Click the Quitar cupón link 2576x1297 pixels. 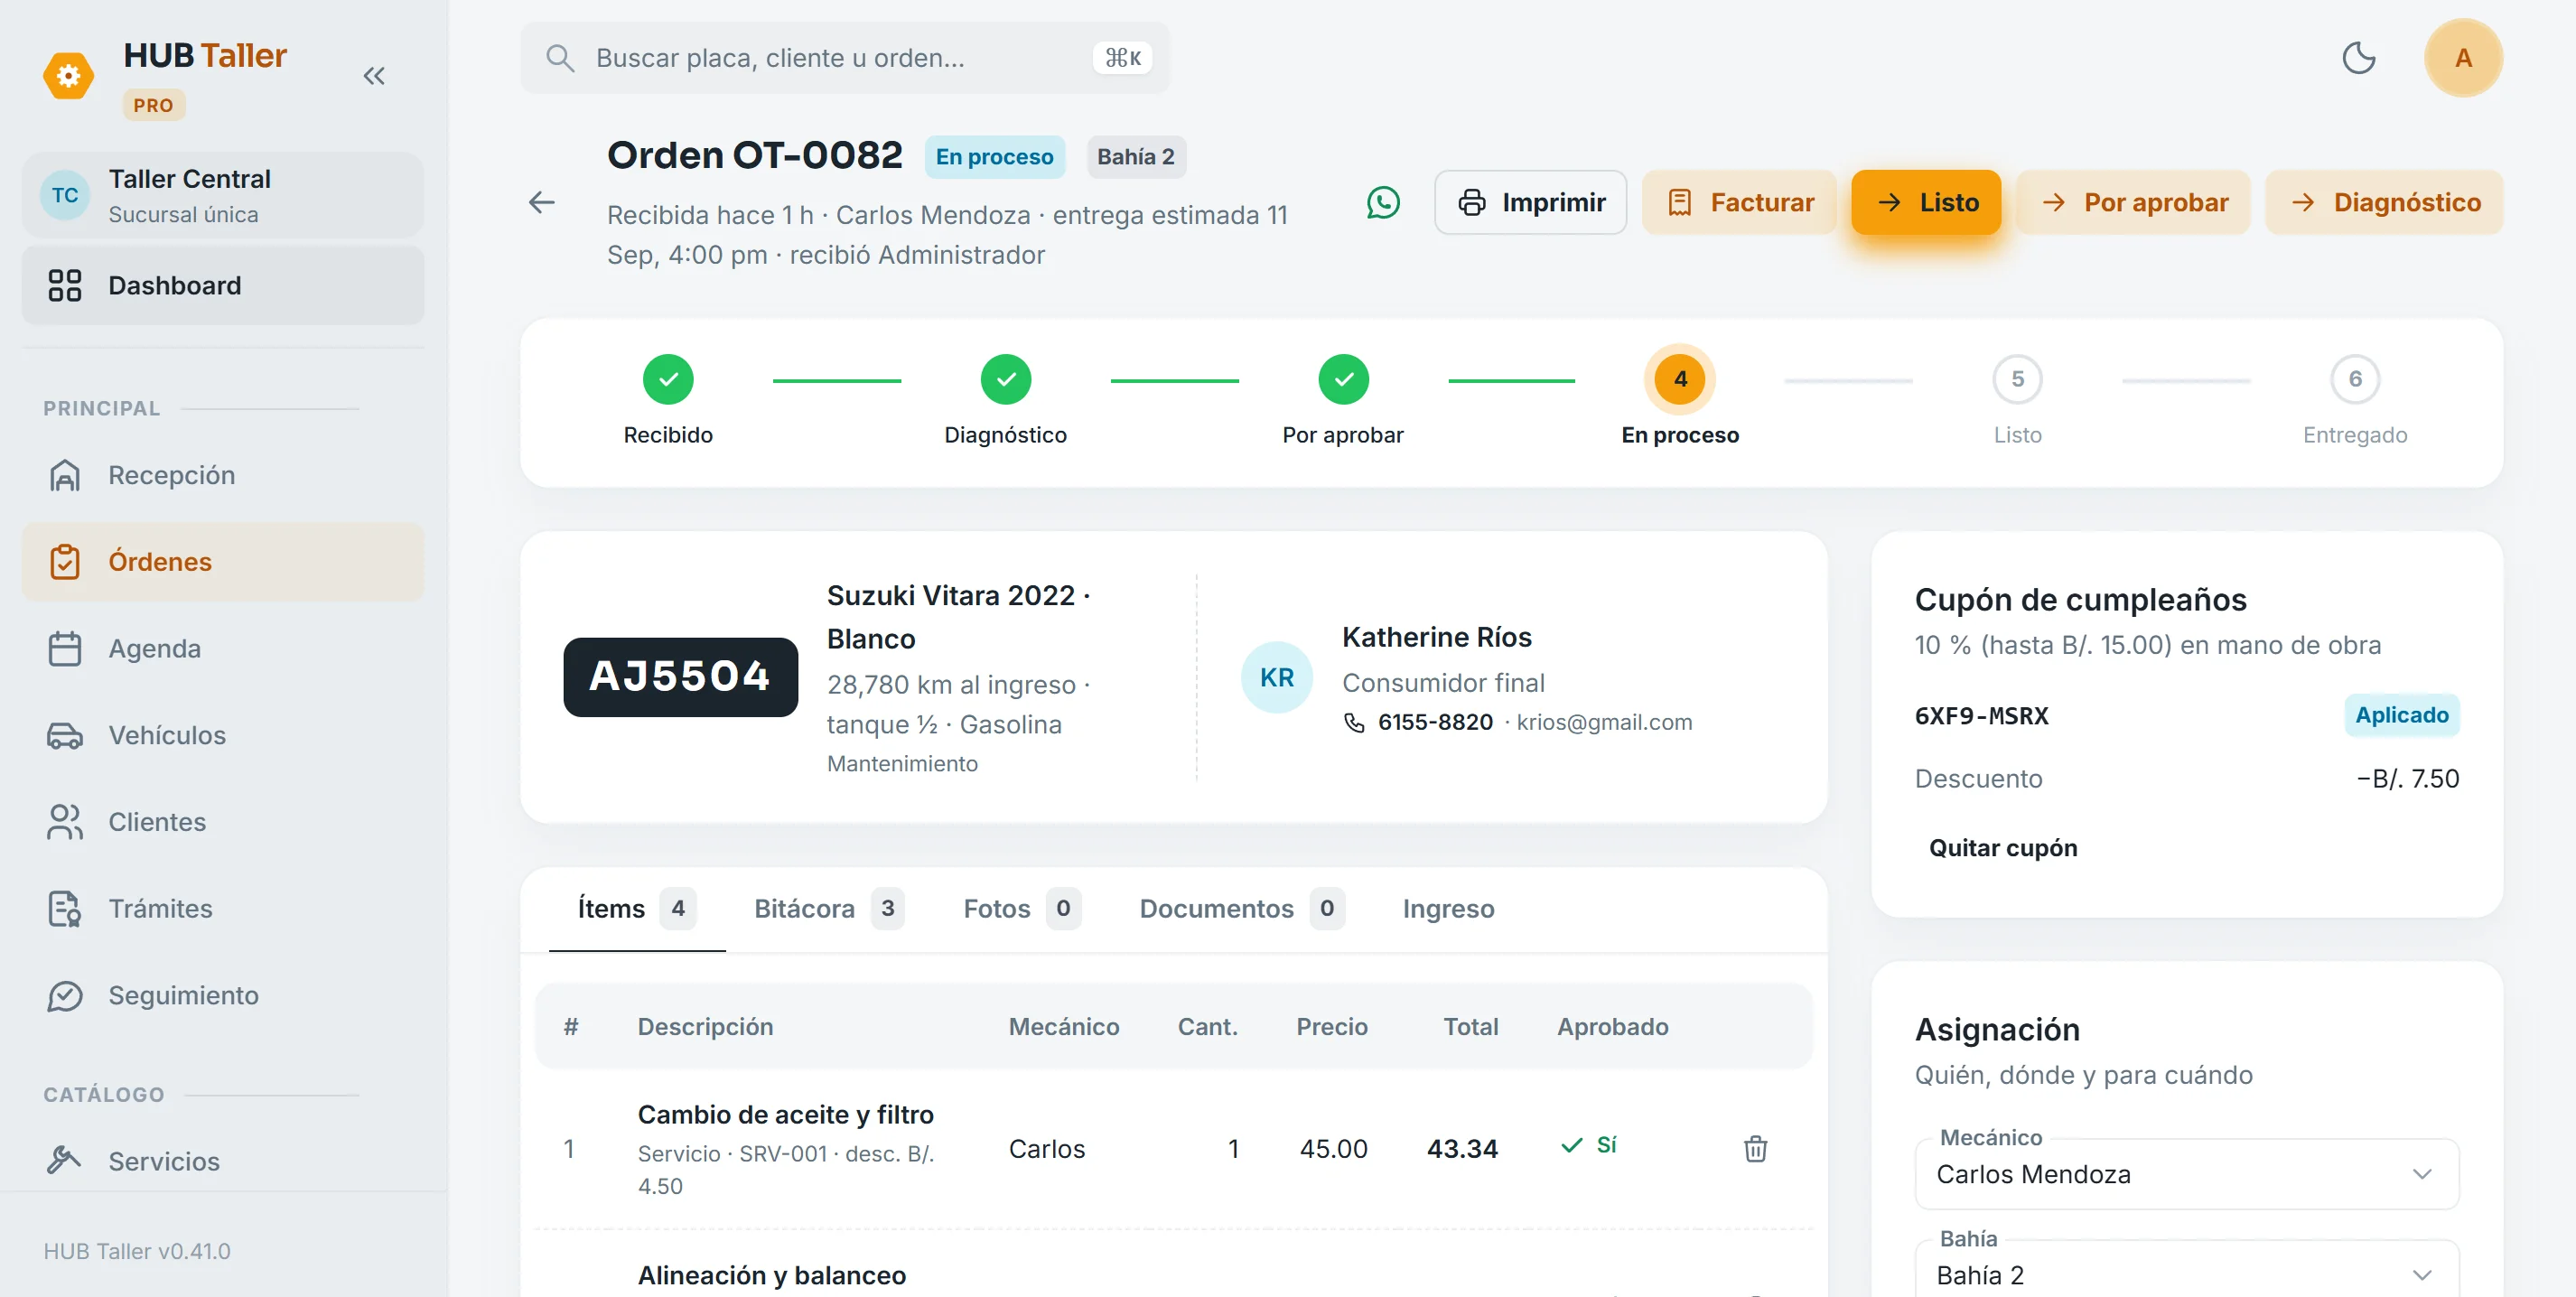(x=2003, y=848)
